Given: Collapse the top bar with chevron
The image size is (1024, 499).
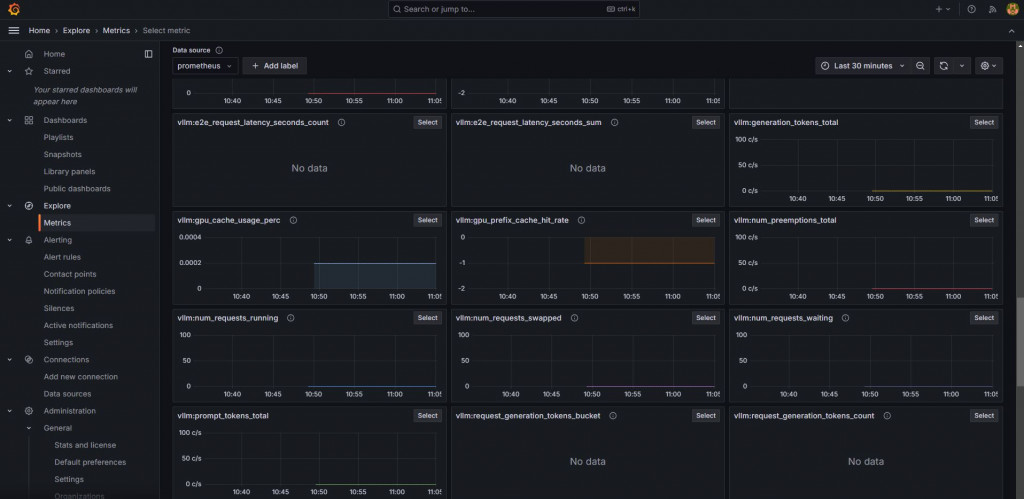Looking at the screenshot, I should (1012, 31).
